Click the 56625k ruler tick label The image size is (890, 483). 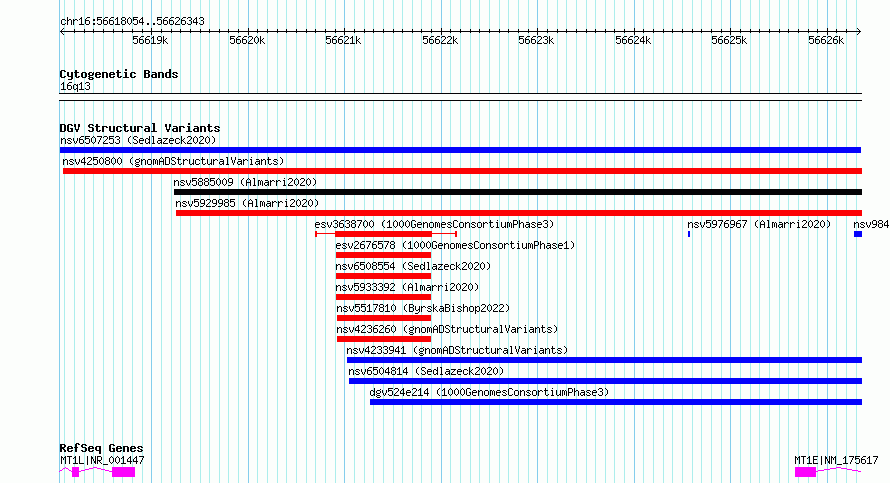(x=729, y=40)
